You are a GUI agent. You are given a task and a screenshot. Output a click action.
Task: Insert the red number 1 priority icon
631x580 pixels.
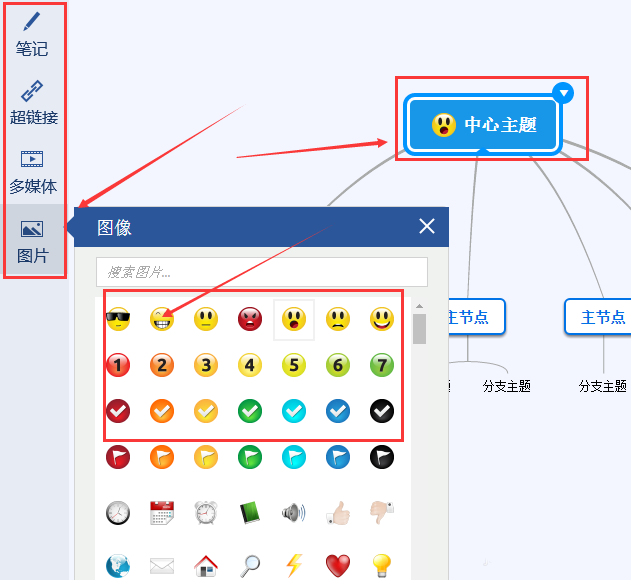[x=118, y=365]
